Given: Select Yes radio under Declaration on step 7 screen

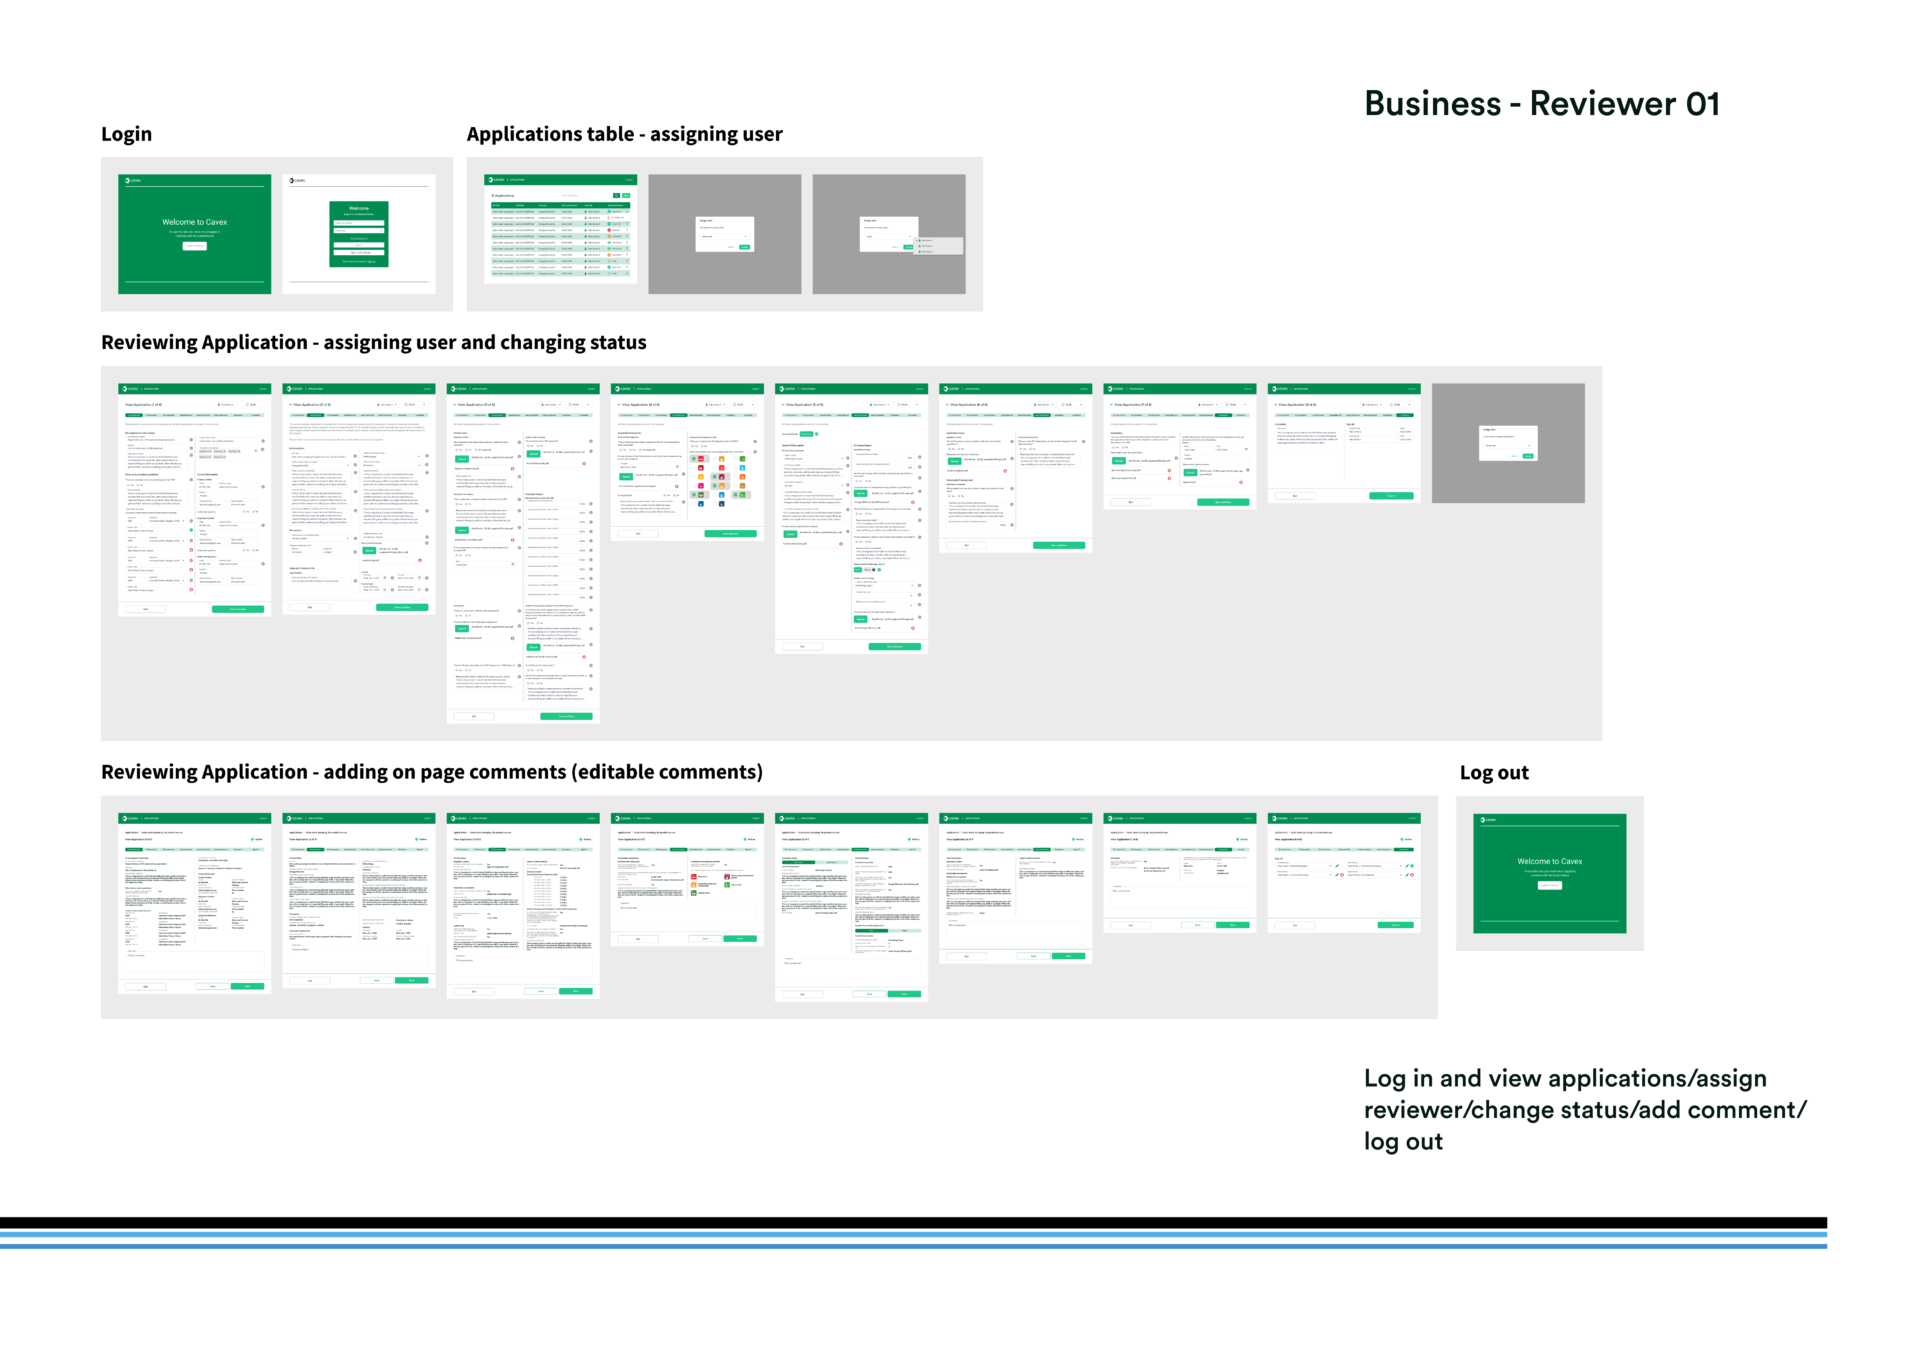Looking at the screenshot, I should 1113,447.
